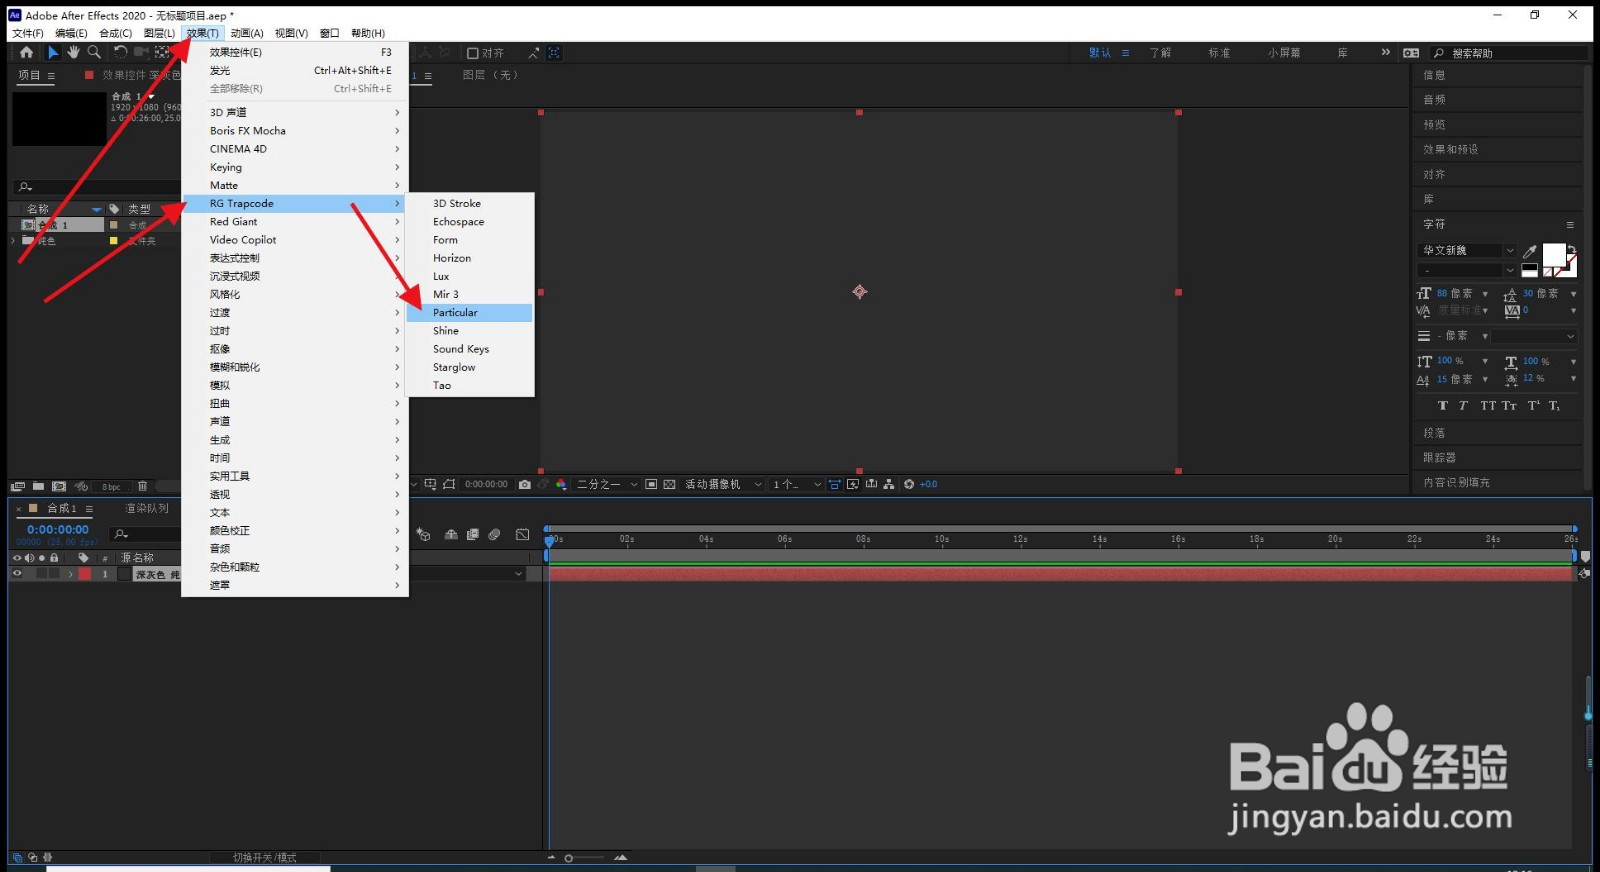Toggle the audio speaker column header

click(29, 558)
